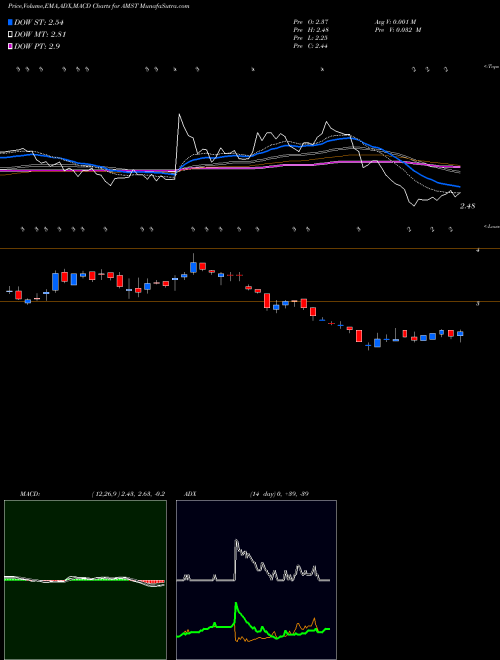Click the blue DOW ST legend swatch
The width and height of the screenshot is (500, 660).
10,22
